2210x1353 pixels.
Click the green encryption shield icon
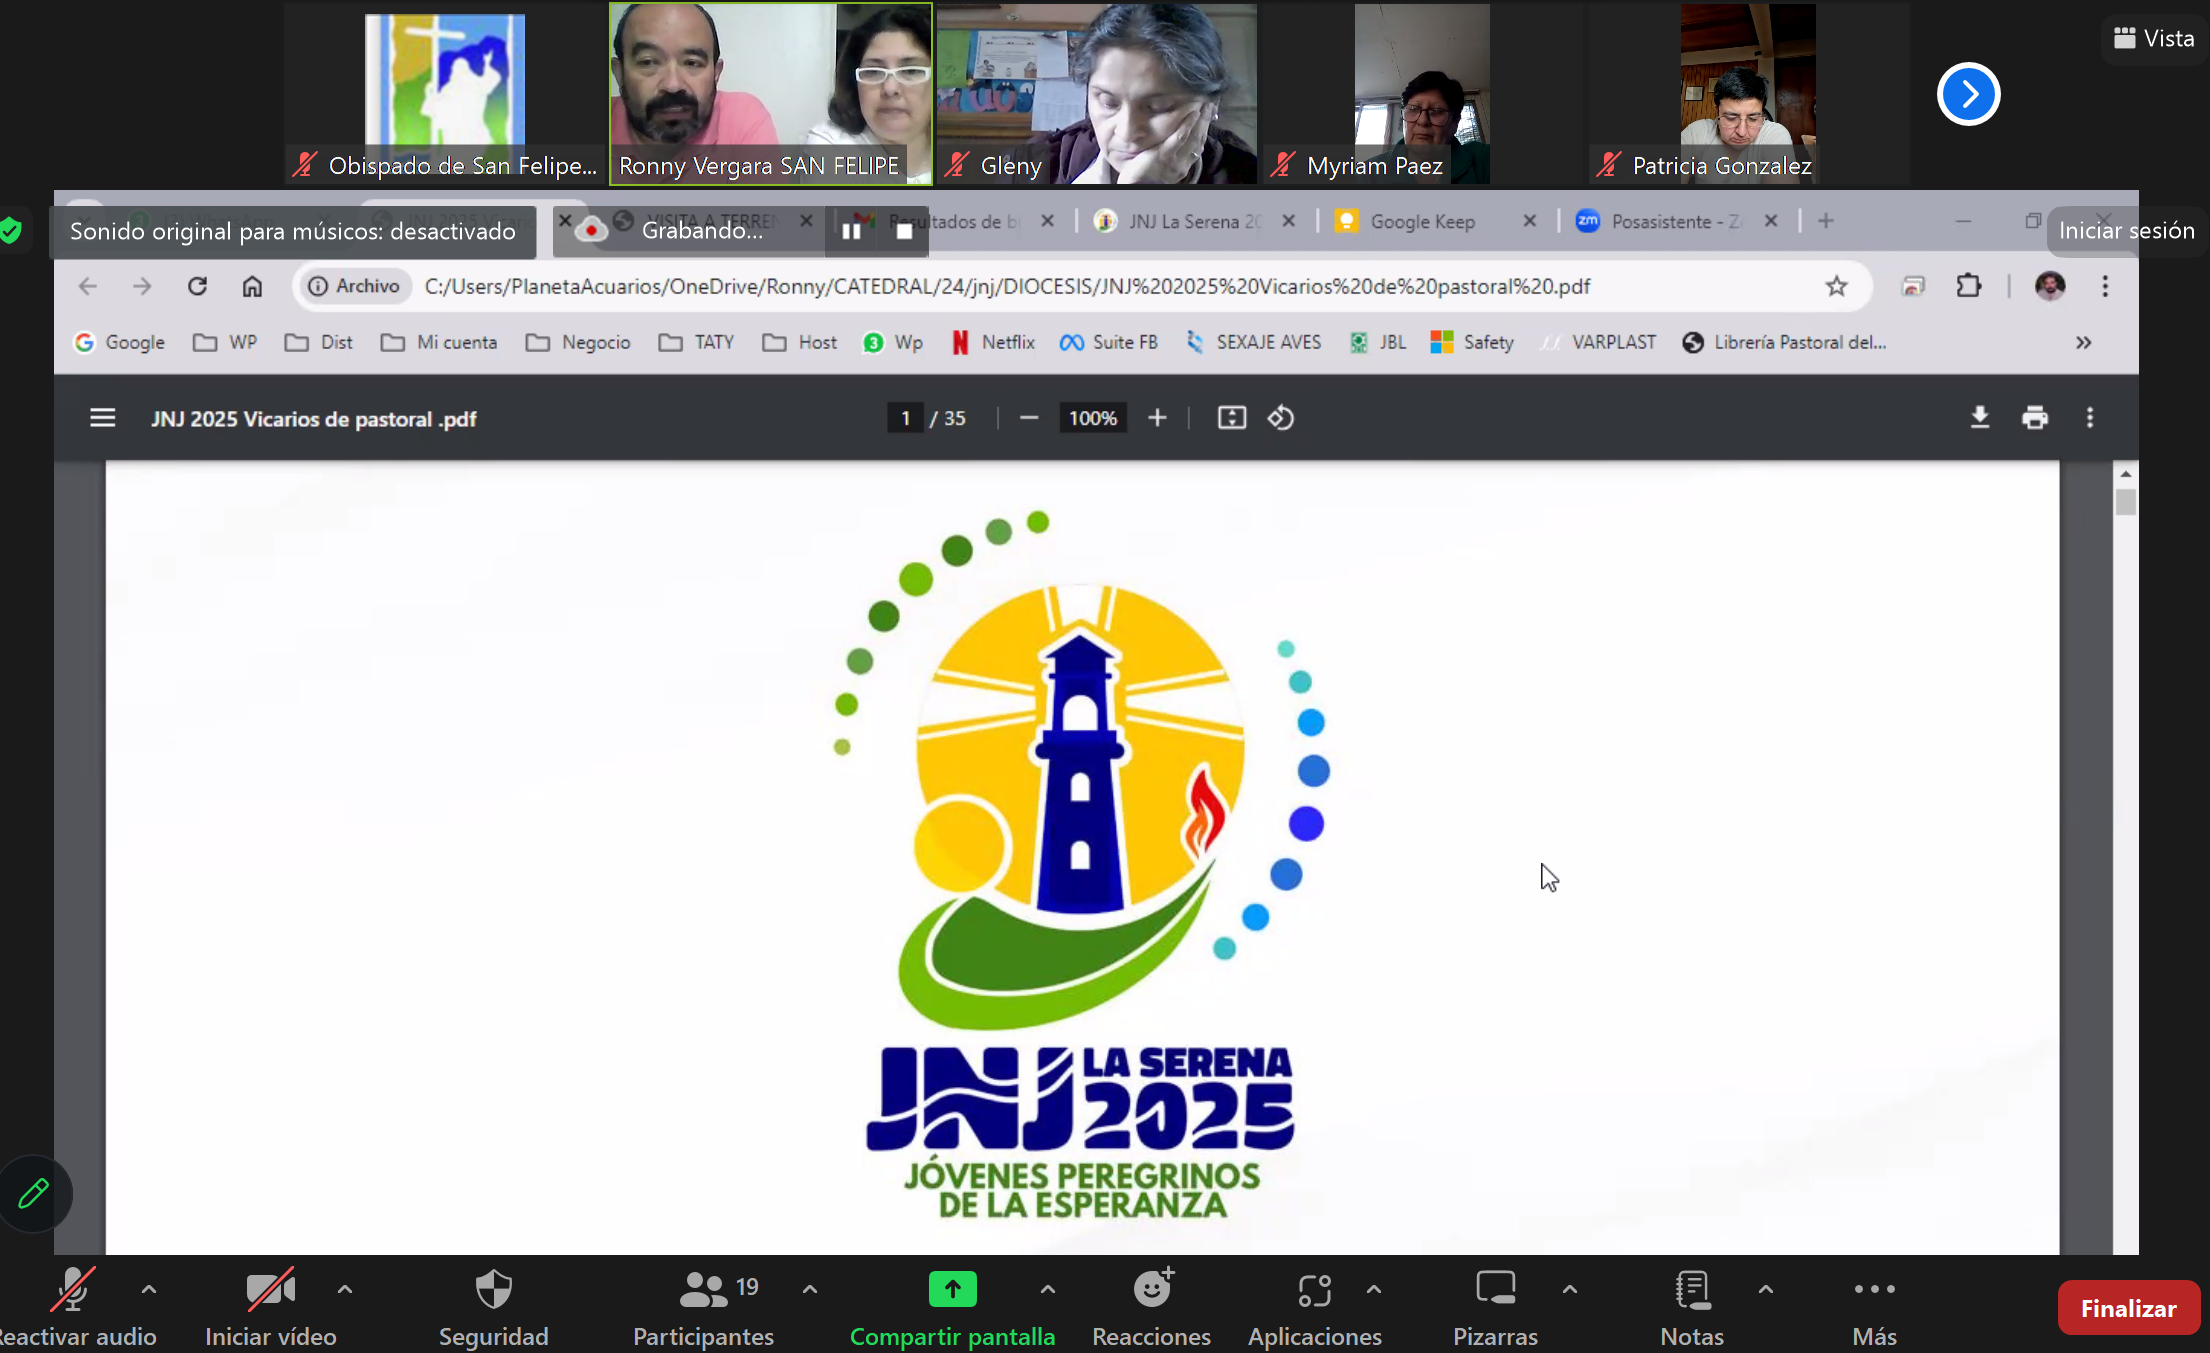pyautogui.click(x=11, y=231)
